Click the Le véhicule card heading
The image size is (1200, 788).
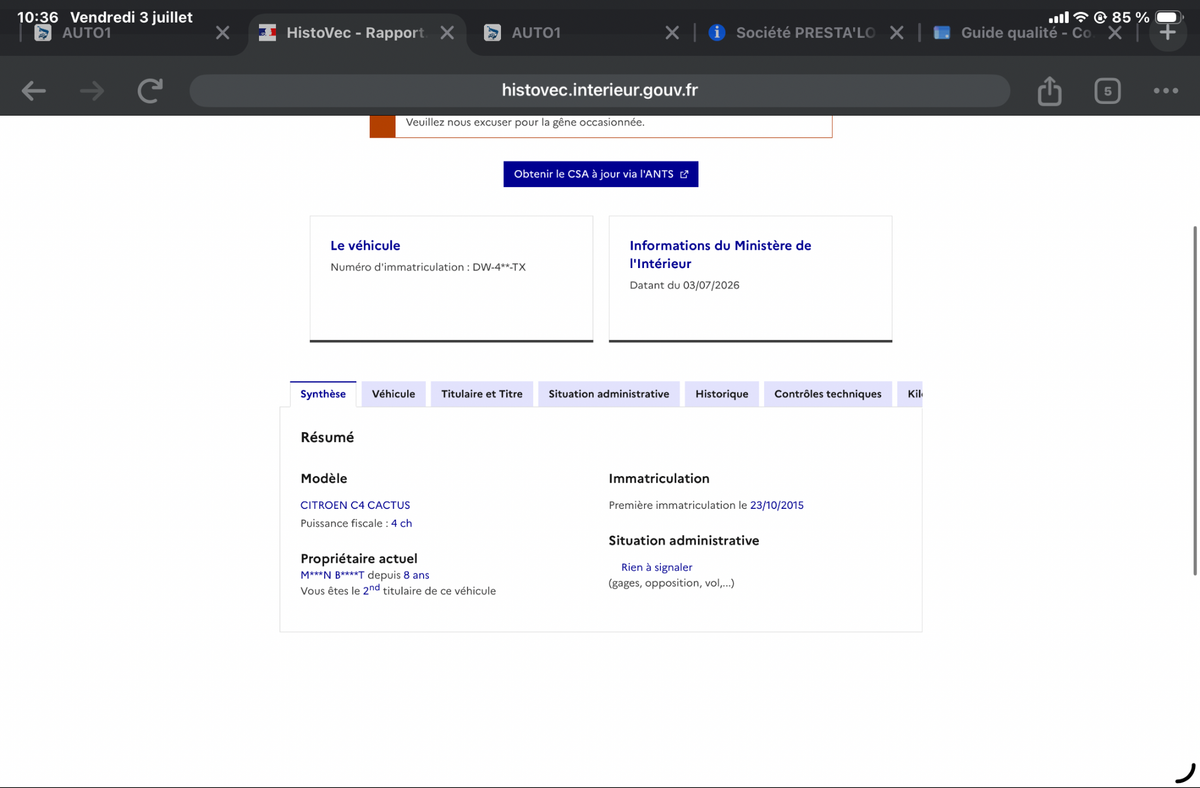coord(365,245)
